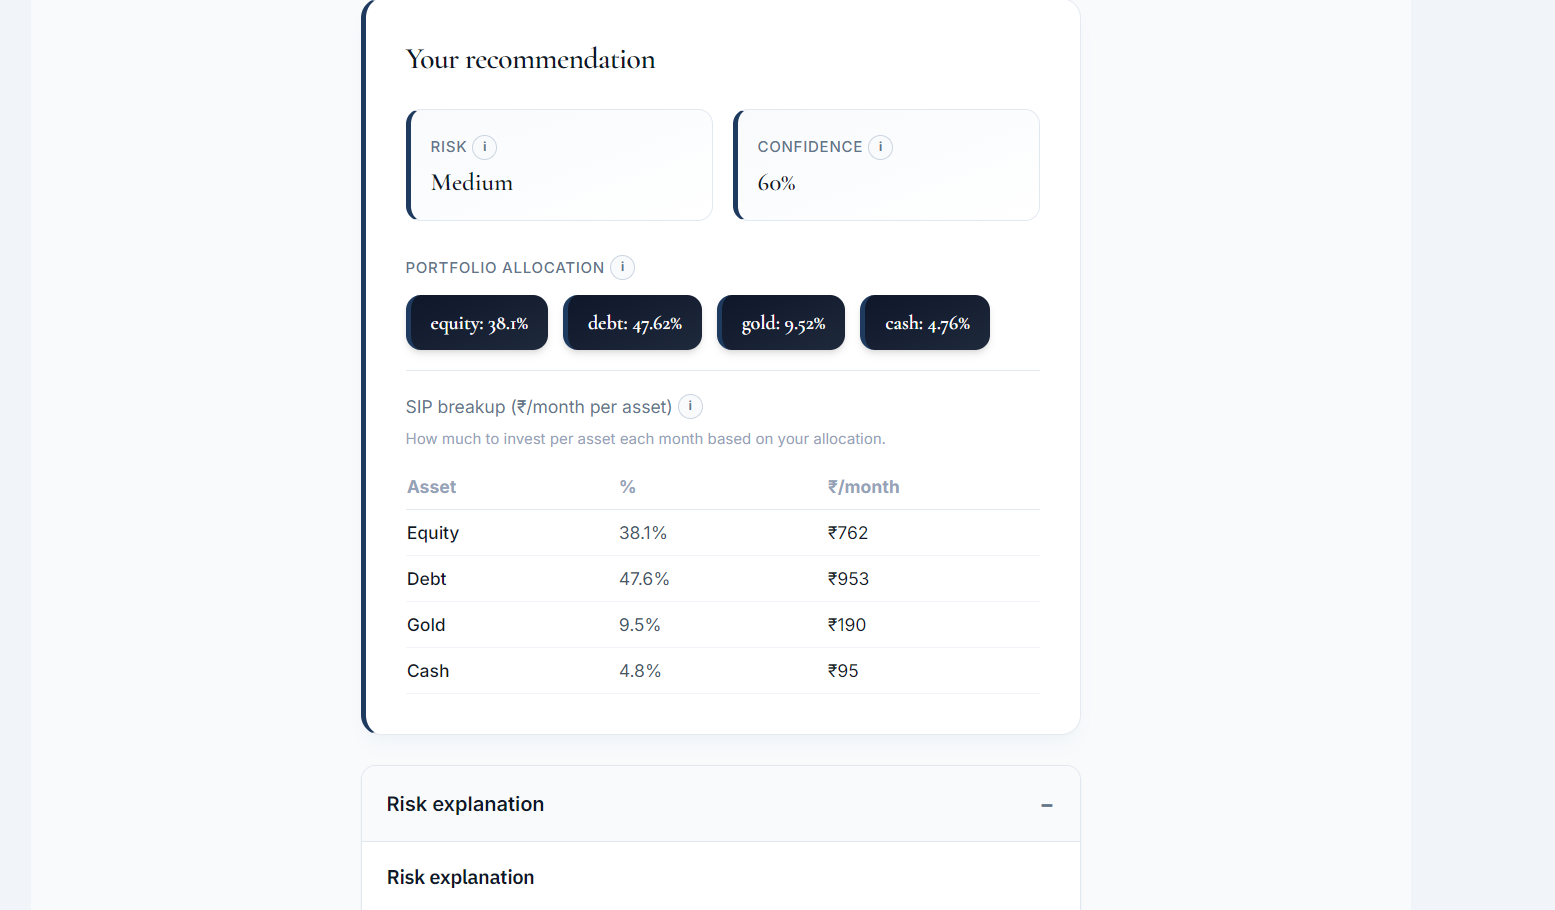Viewport: 1555px width, 910px height.
Task: Select the debt: 47.62% chip
Action: click(632, 322)
